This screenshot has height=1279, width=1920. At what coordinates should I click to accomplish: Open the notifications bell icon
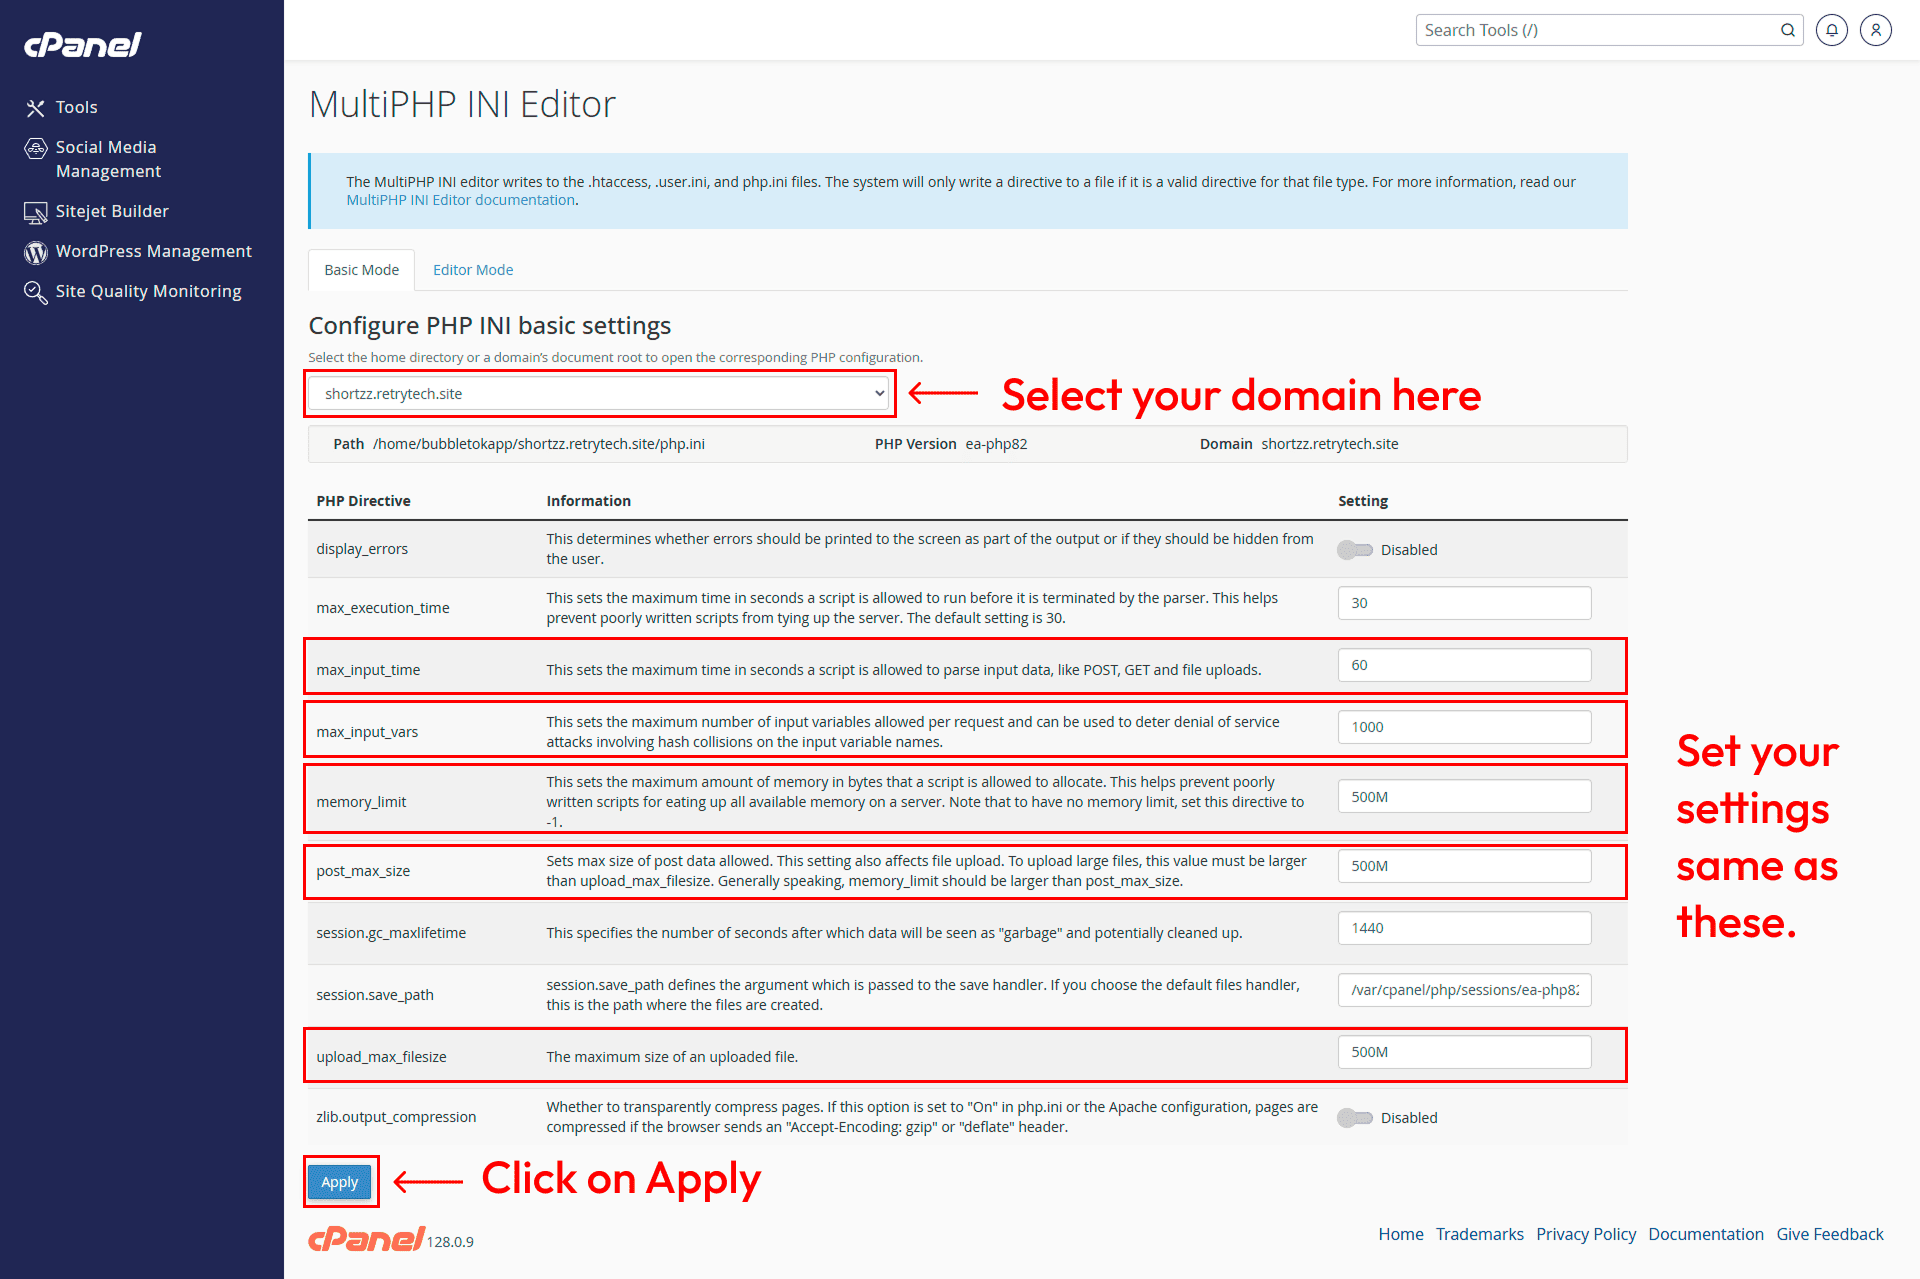click(x=1831, y=30)
